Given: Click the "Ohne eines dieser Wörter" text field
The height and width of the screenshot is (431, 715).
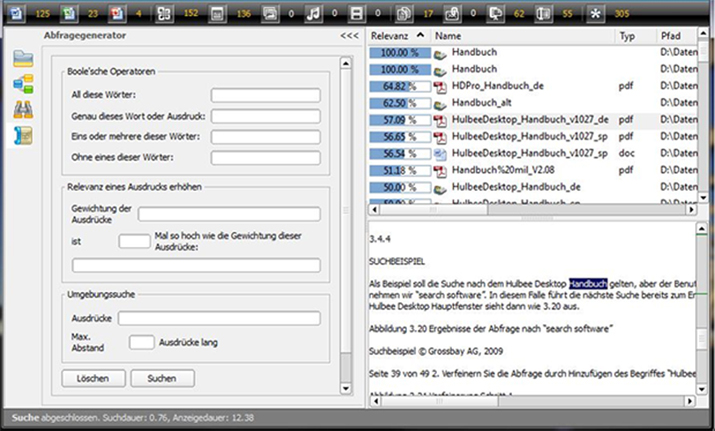Looking at the screenshot, I should click(265, 157).
